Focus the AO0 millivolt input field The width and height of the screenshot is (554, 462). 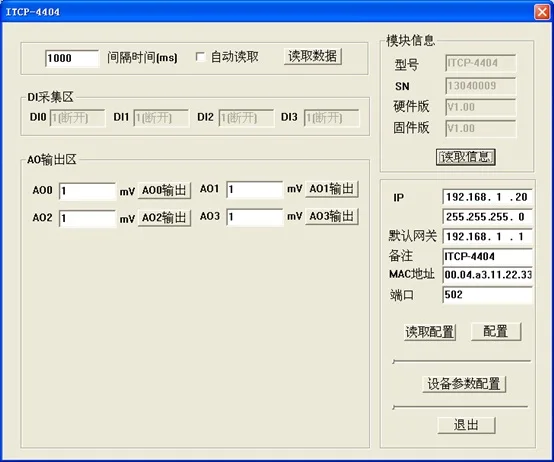point(87,191)
